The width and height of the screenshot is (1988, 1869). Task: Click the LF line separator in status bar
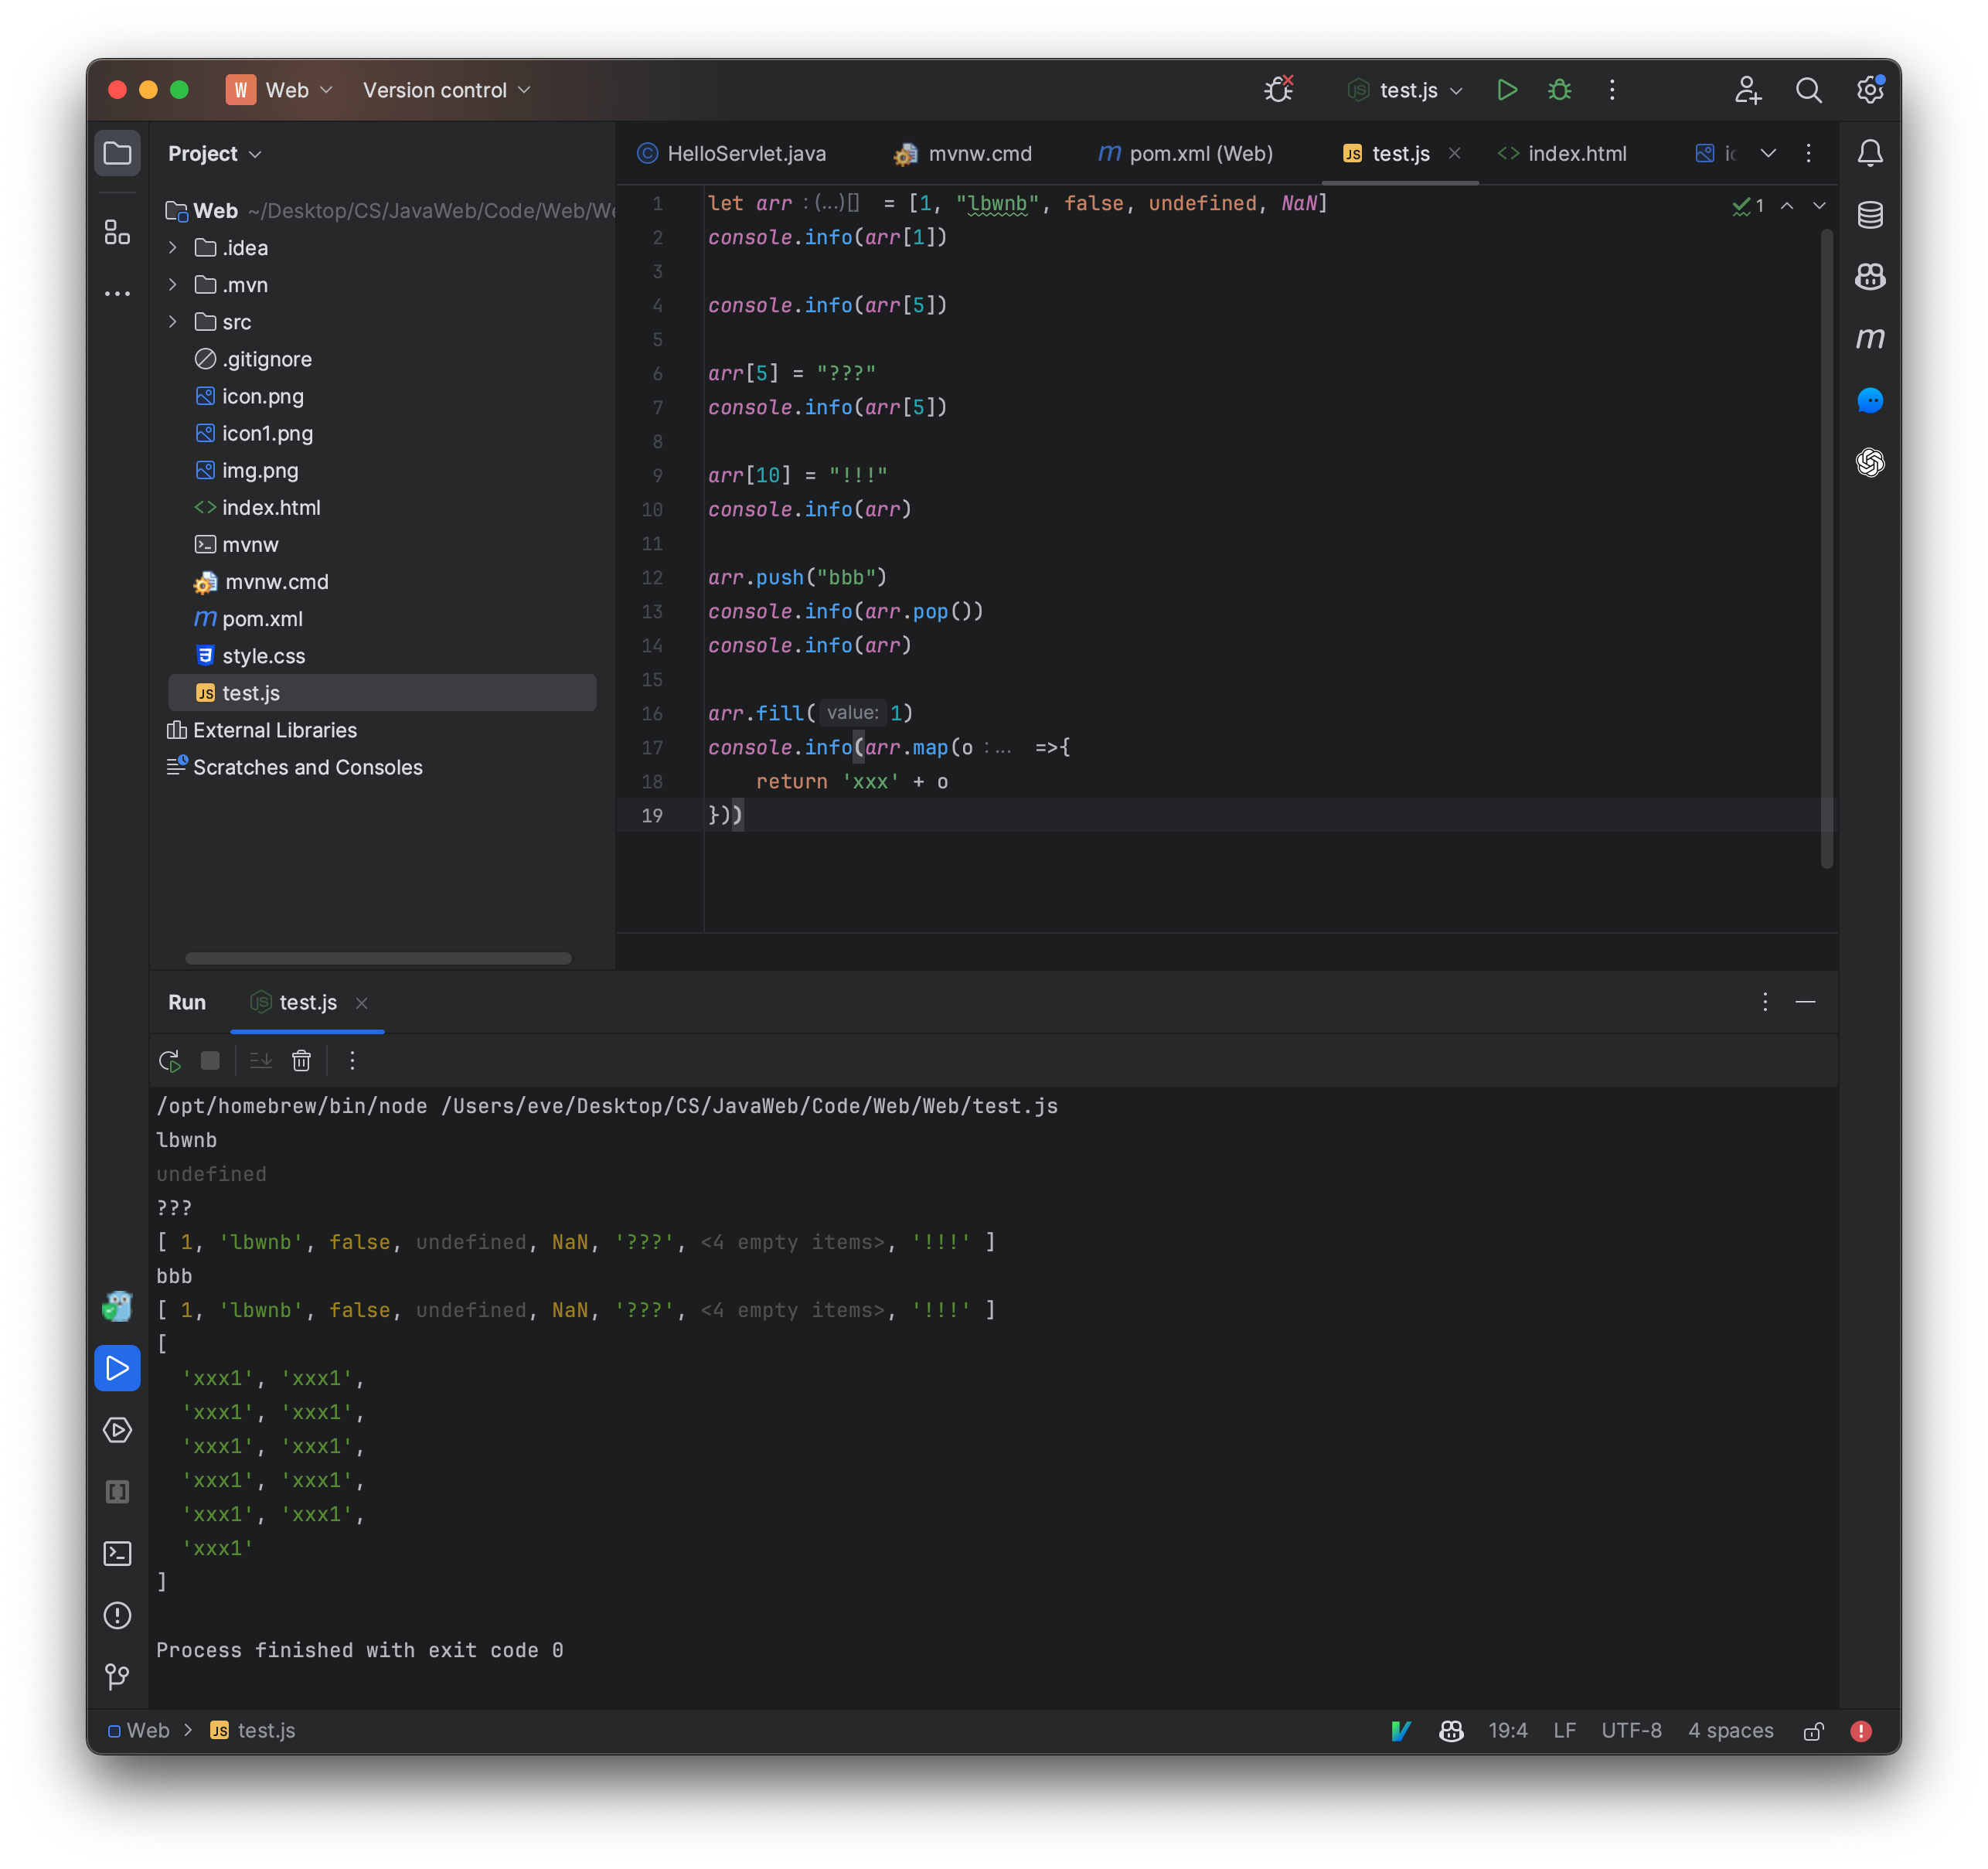pos(1565,1731)
